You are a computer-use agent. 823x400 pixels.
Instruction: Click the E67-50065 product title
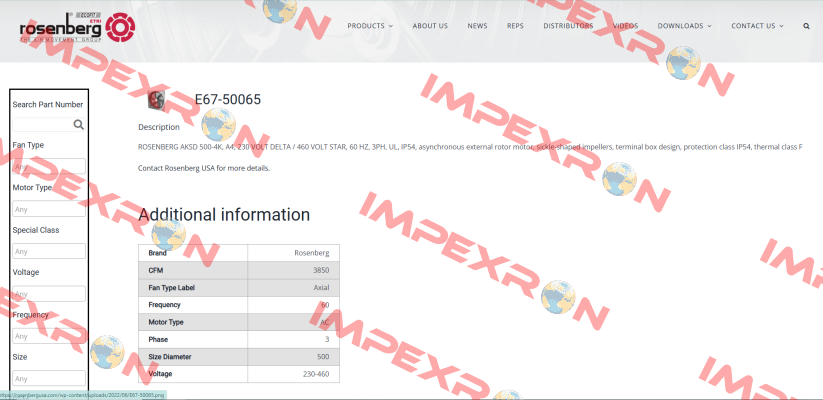click(x=228, y=99)
